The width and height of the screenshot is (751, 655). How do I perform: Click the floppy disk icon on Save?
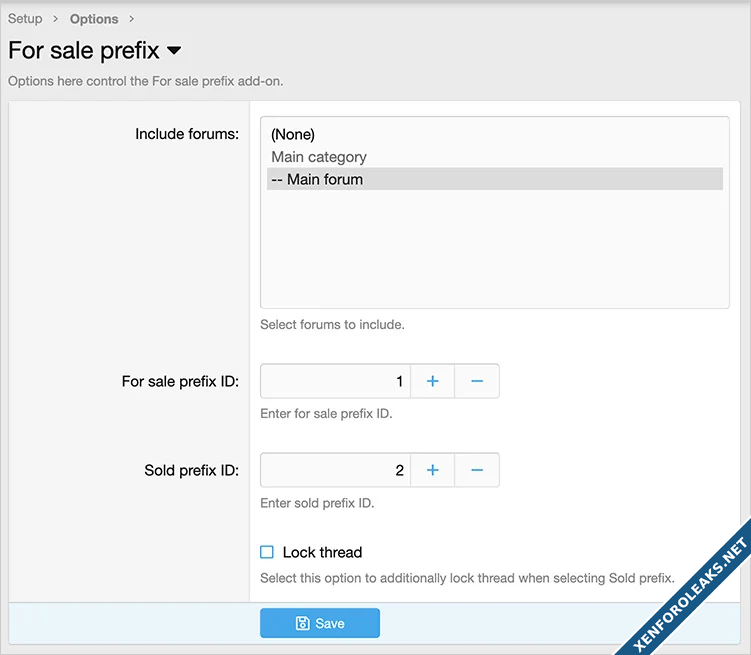tap(303, 623)
